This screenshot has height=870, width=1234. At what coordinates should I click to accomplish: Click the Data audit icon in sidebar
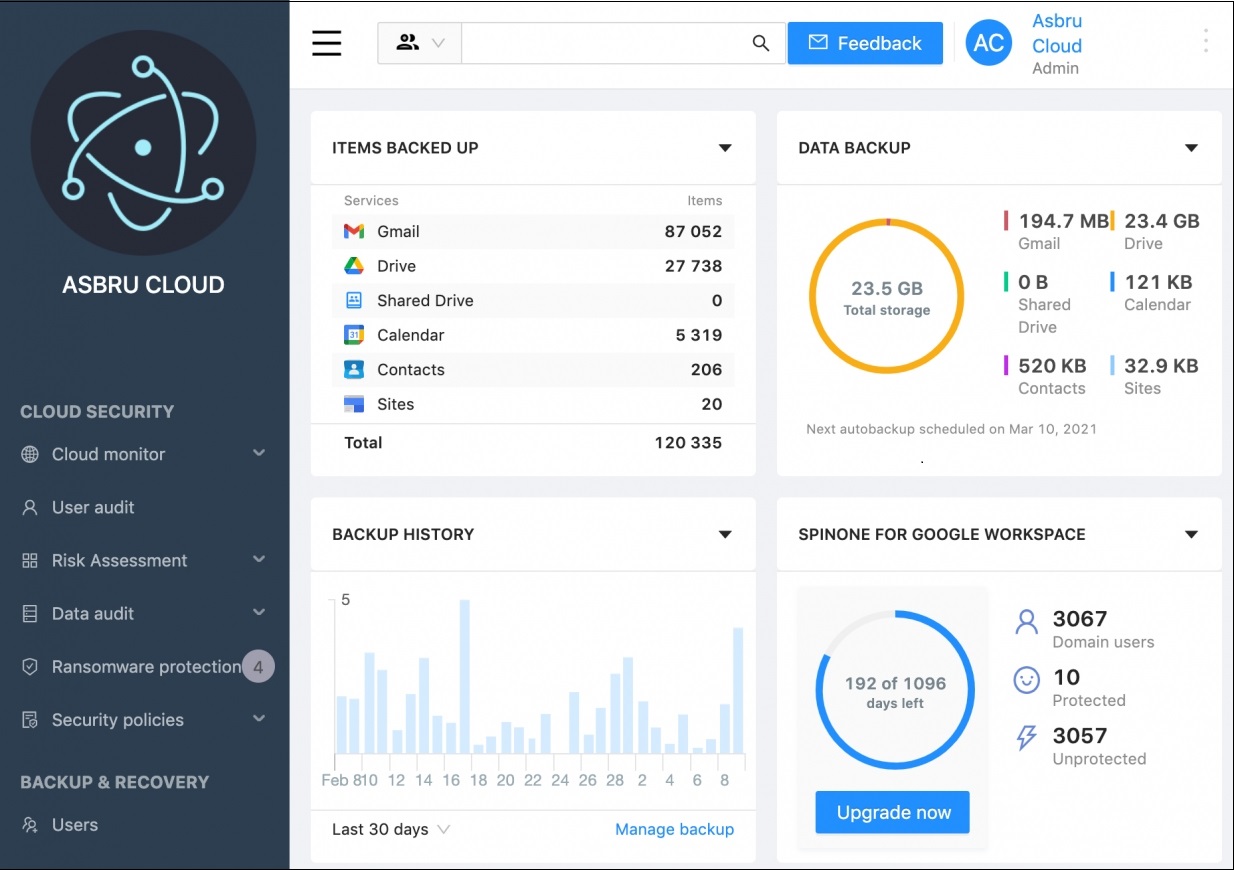30,613
